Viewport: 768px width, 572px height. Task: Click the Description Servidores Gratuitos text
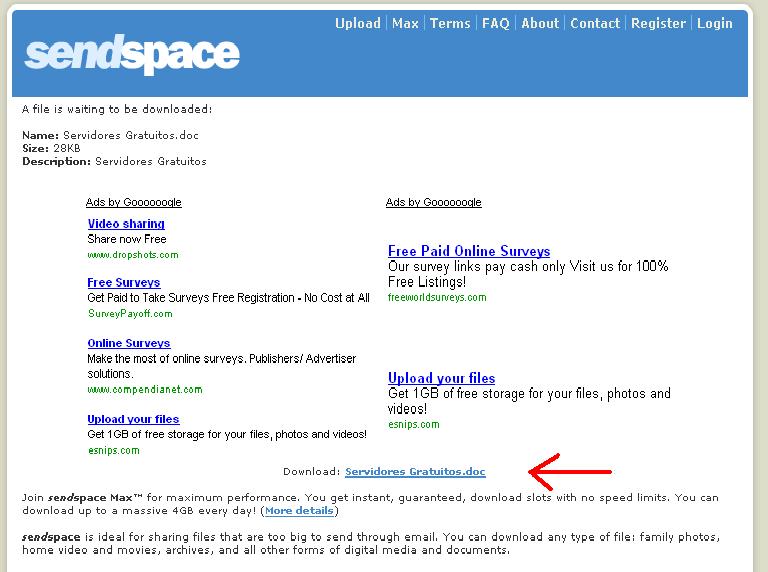pyautogui.click(x=114, y=161)
